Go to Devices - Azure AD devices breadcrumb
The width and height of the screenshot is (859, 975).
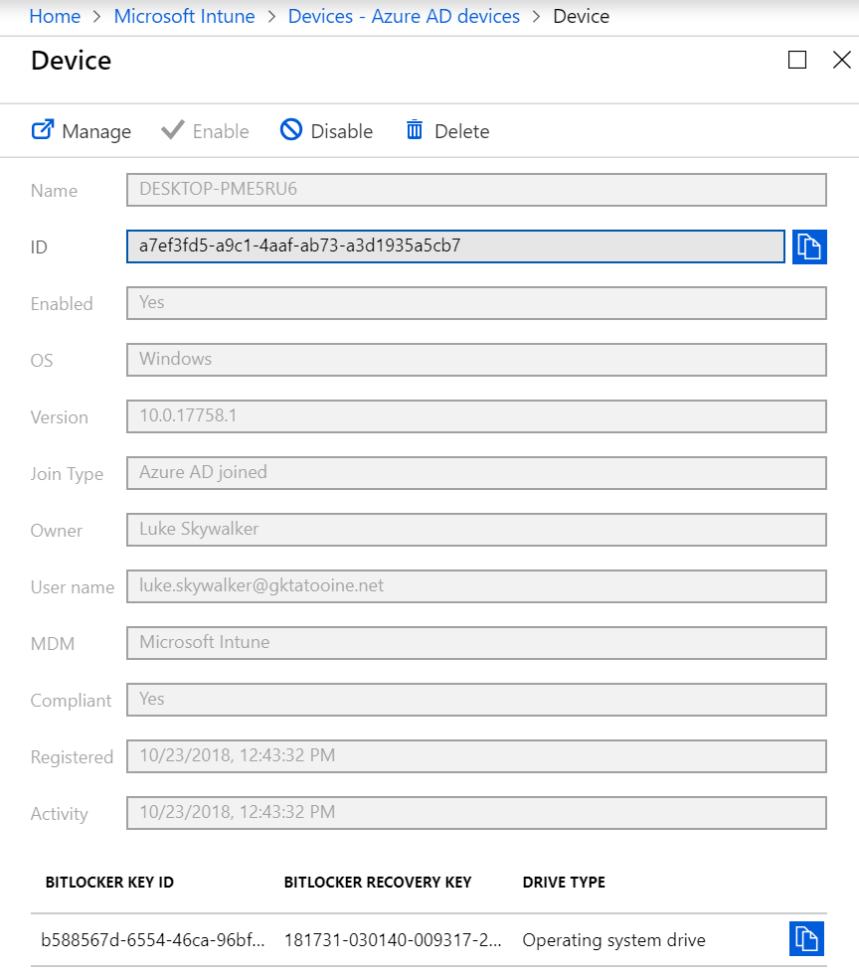[x=403, y=16]
